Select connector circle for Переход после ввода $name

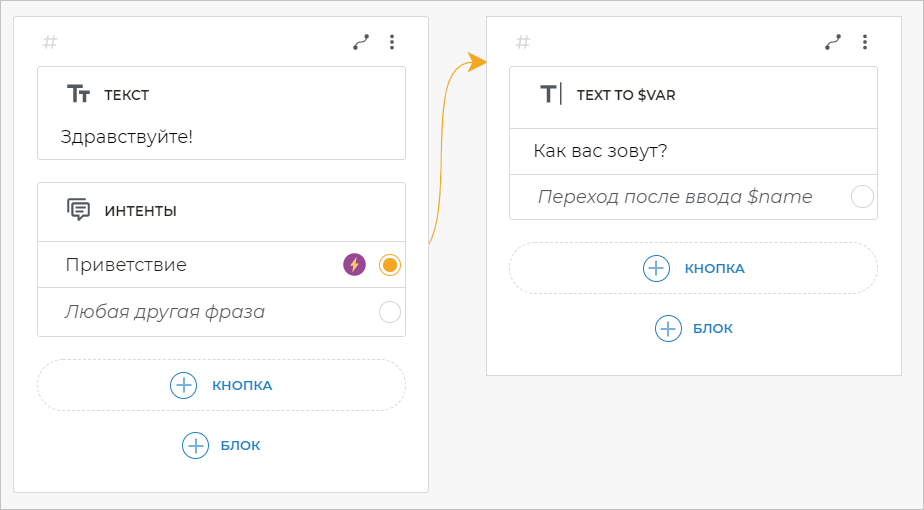862,197
